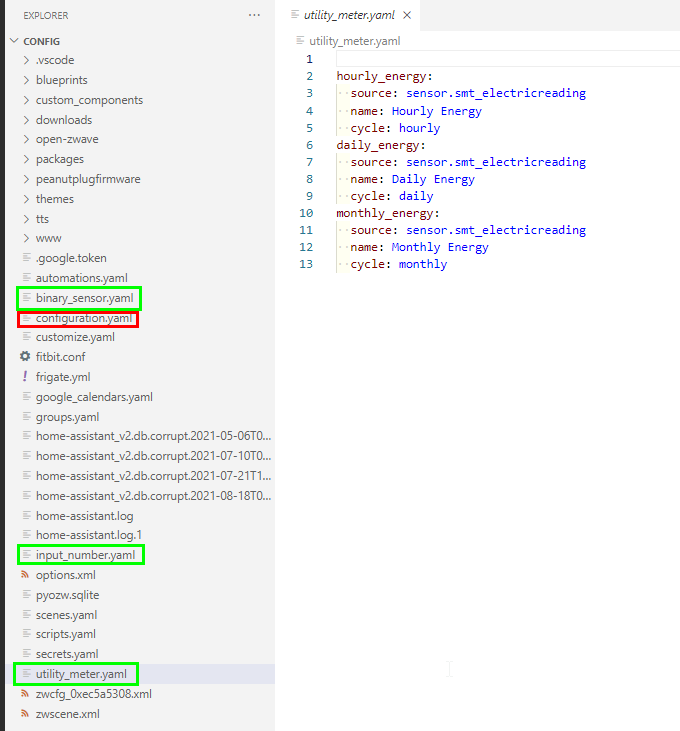The height and width of the screenshot is (731, 680).
Task: Open zwcfg_0xec5a5308.xml file
Action: 94,694
